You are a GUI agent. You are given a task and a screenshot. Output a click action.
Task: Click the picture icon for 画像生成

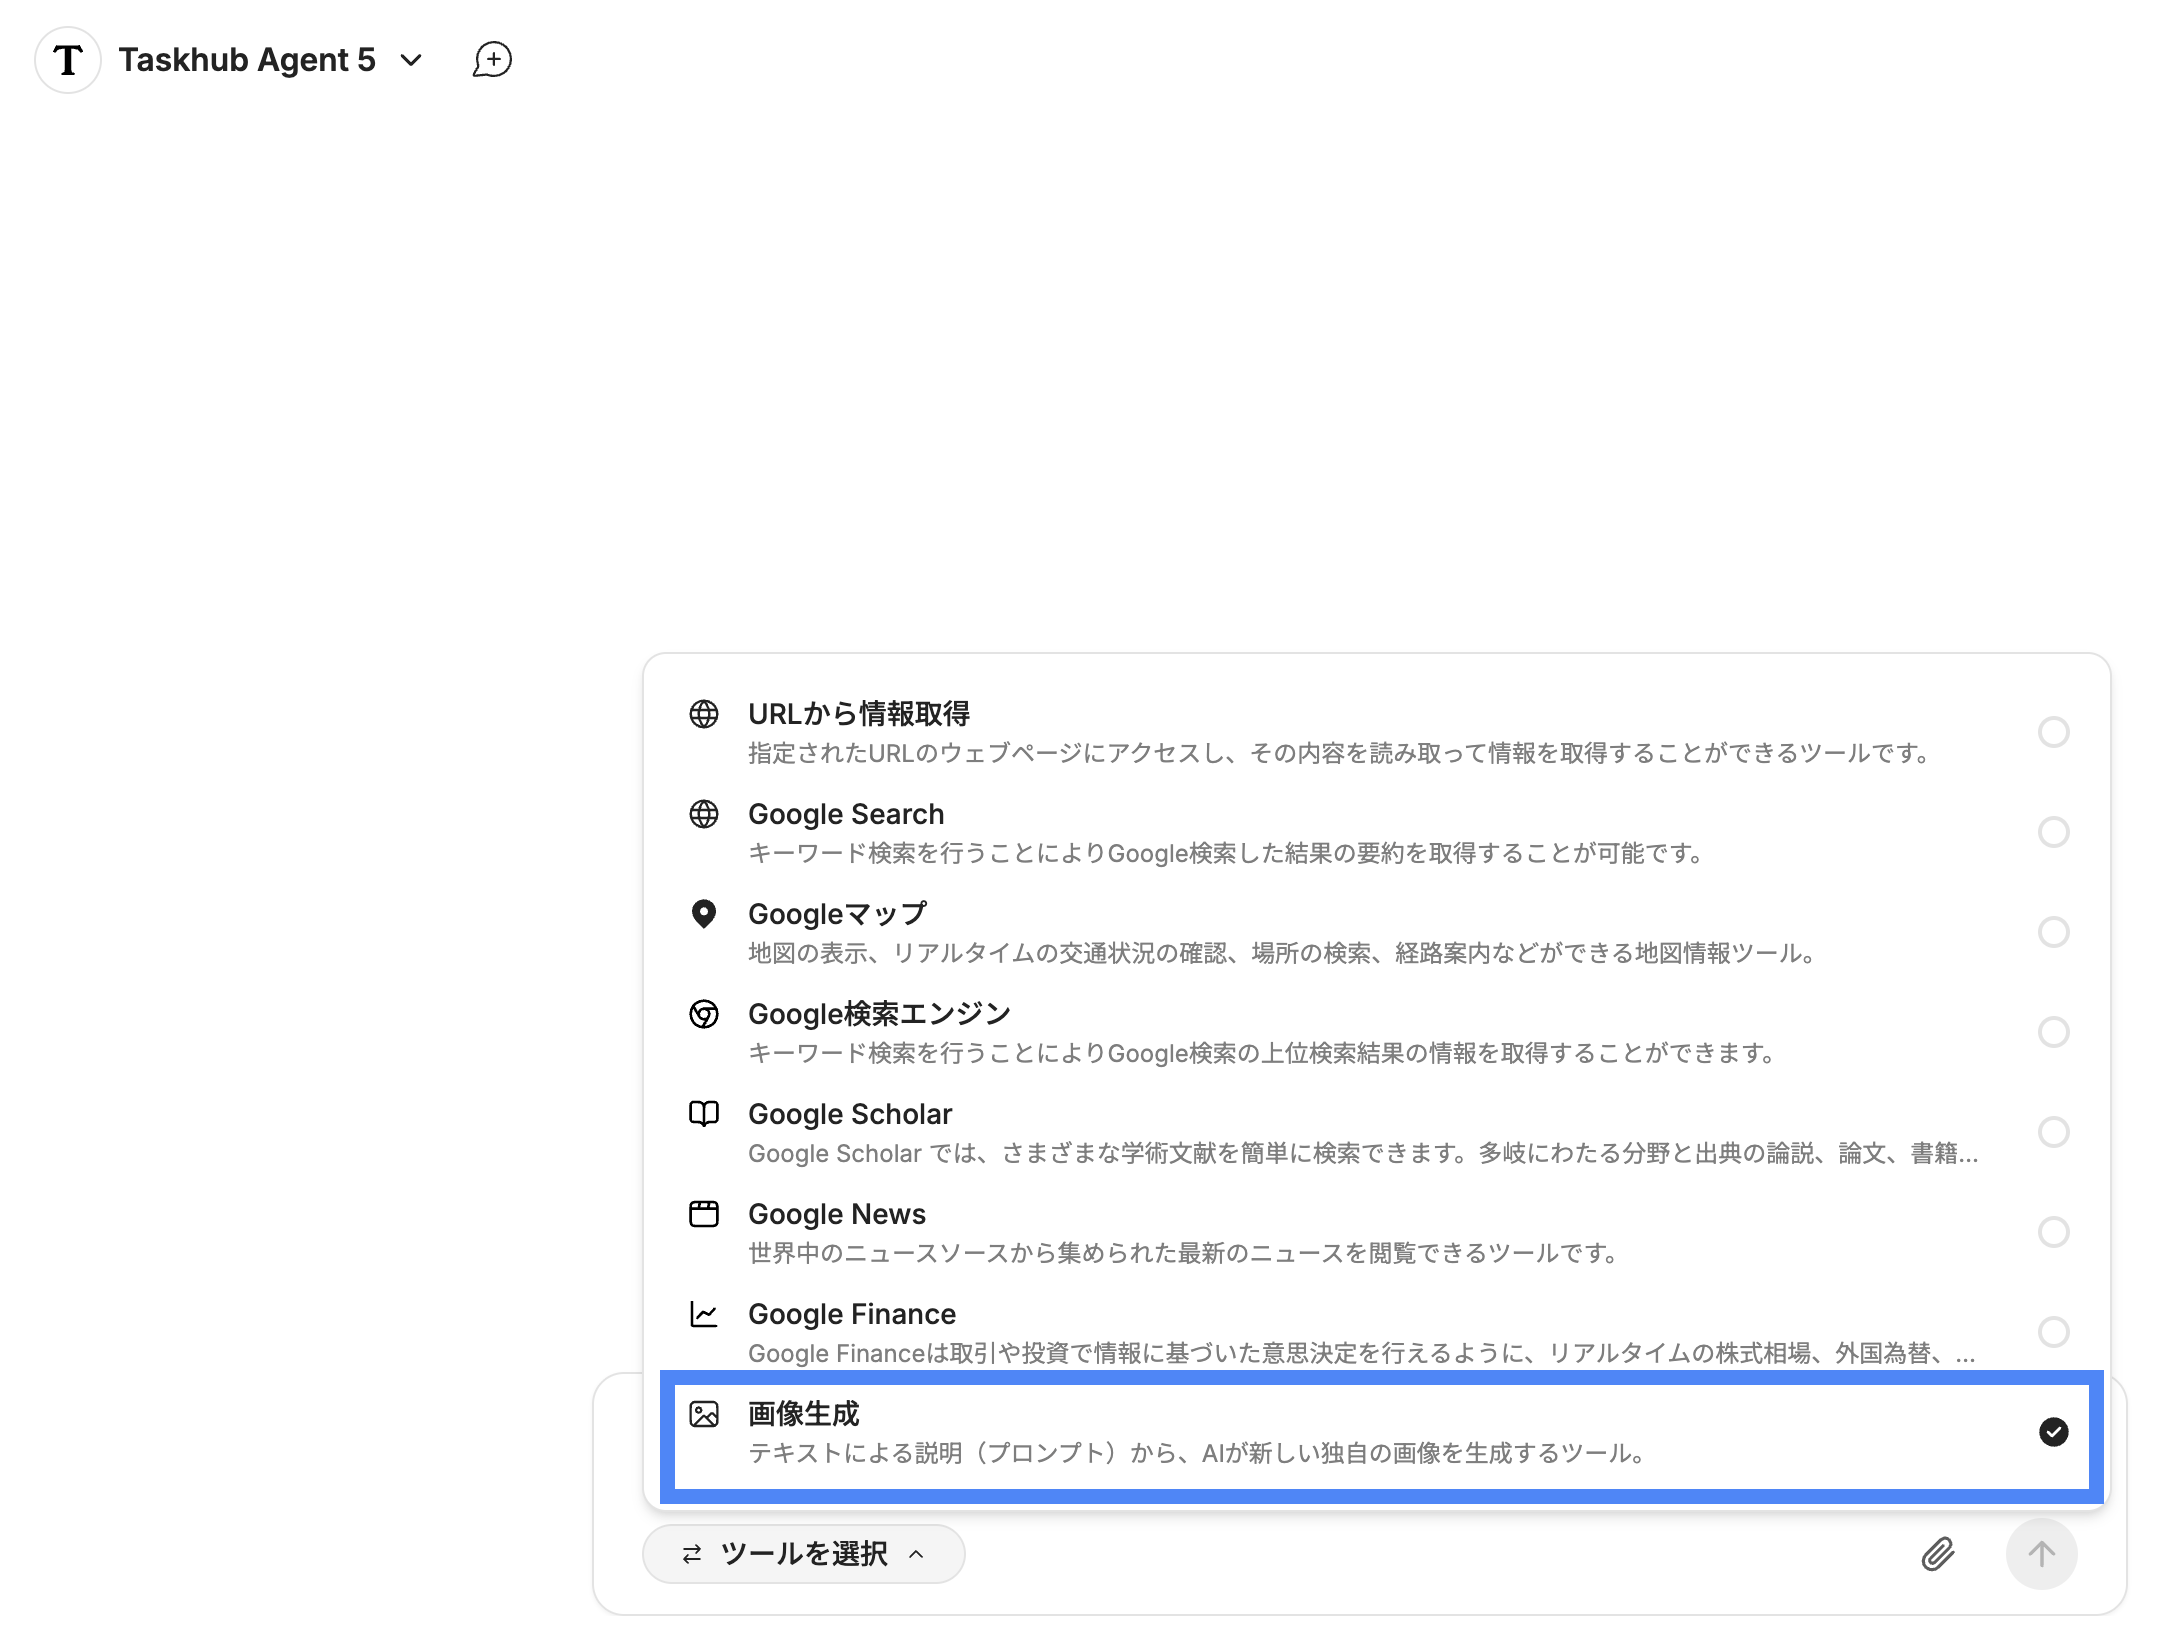704,1414
